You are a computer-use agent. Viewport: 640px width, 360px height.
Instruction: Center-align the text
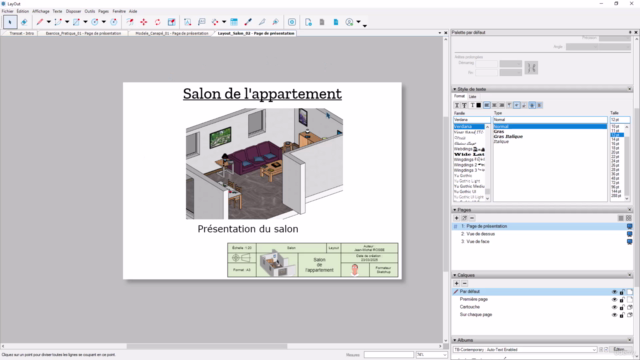coord(494,105)
